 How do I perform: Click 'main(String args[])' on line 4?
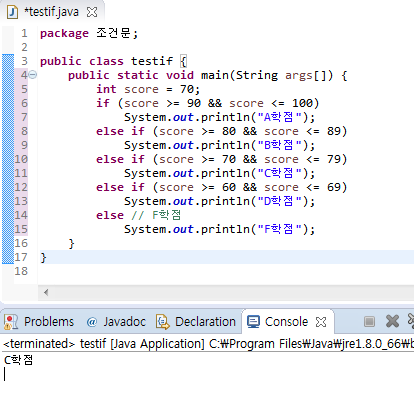point(267,75)
